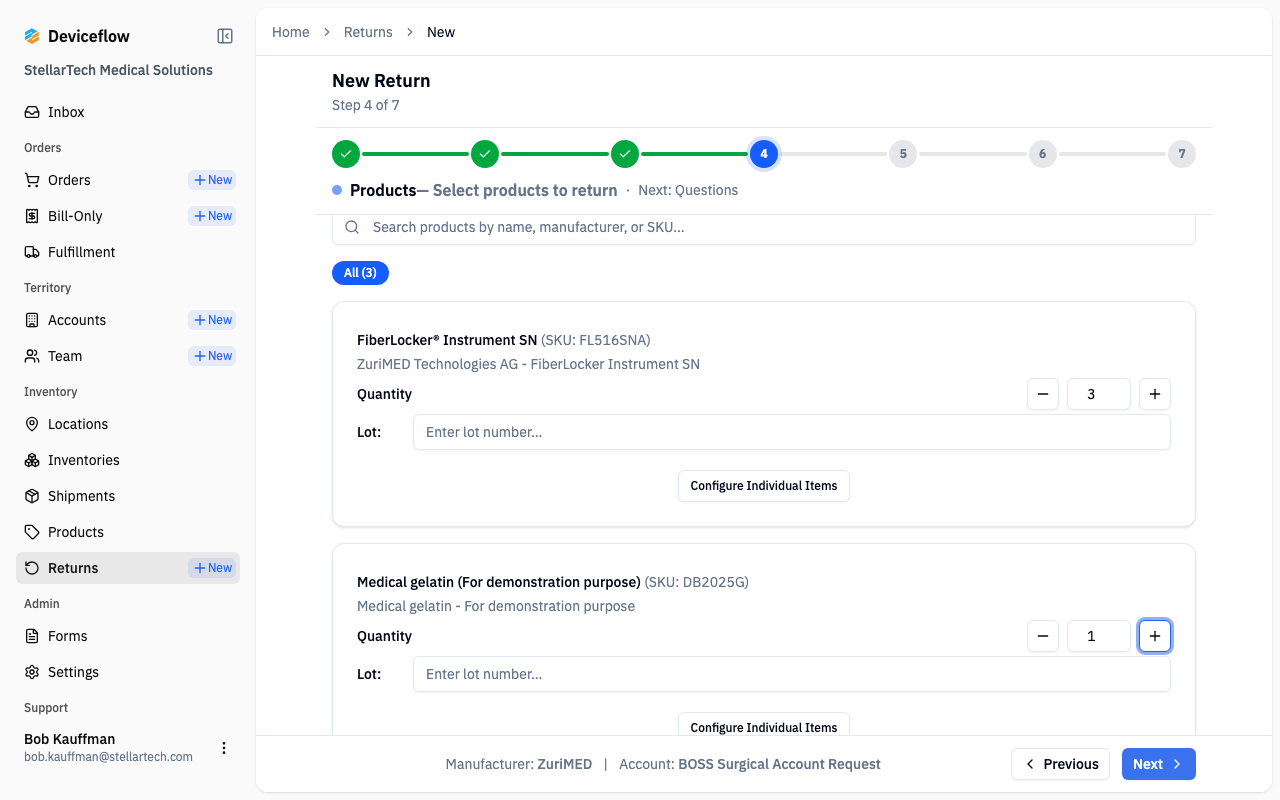This screenshot has width=1280, height=800.
Task: Click the Fulfillment truck icon
Action: point(32,252)
